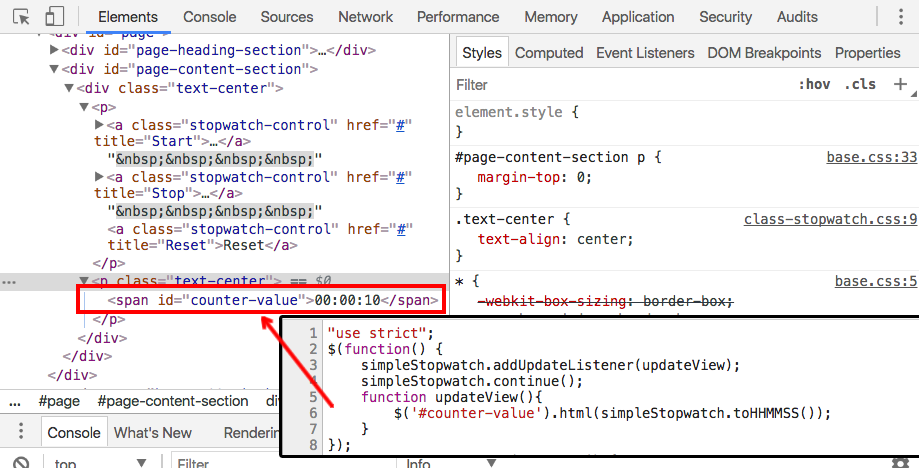Image resolution: width=919 pixels, height=468 pixels.
Task: Open the Info log level dropdown
Action: click(x=451, y=463)
